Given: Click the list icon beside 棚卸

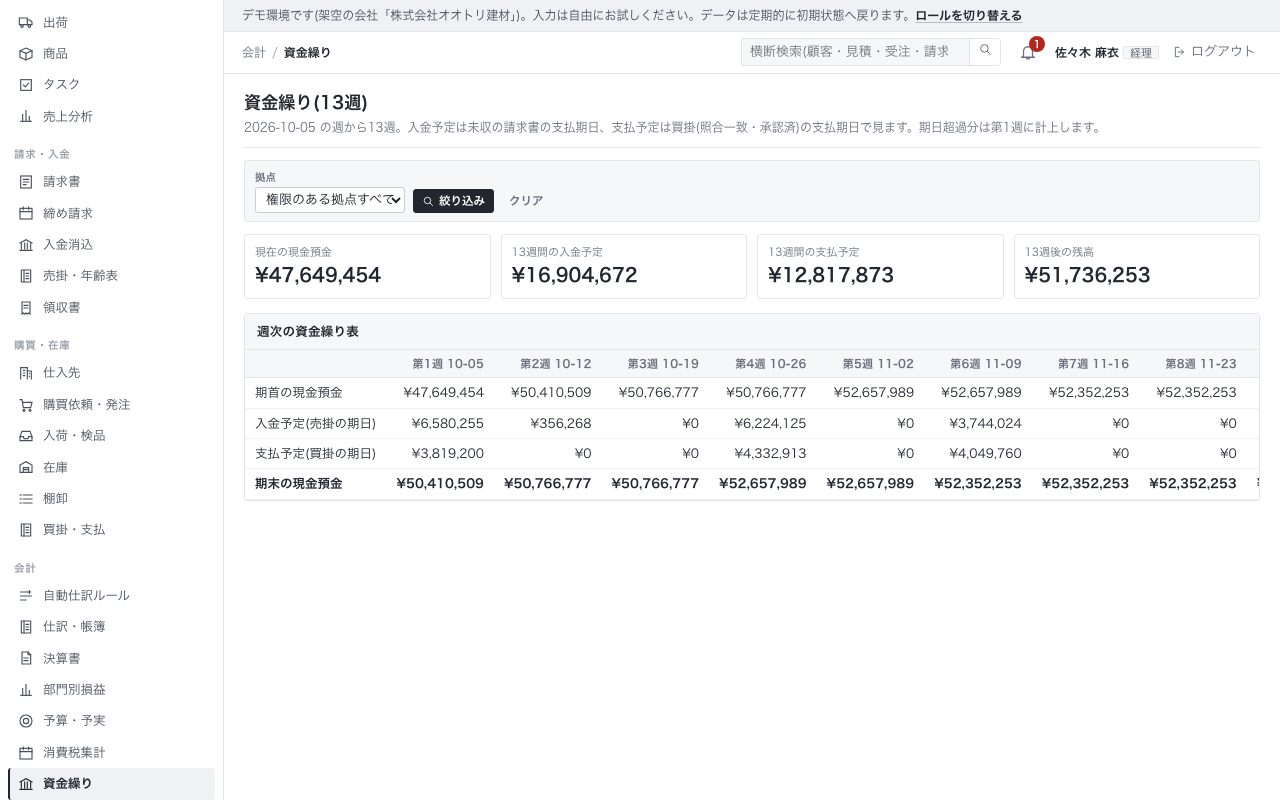Looking at the screenshot, I should point(26,498).
